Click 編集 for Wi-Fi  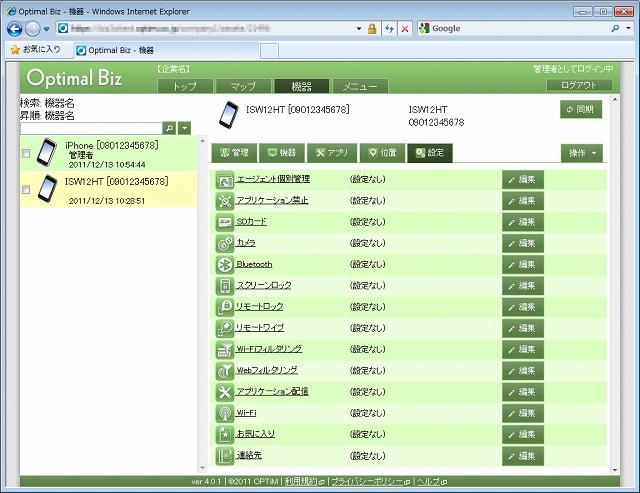523,413
